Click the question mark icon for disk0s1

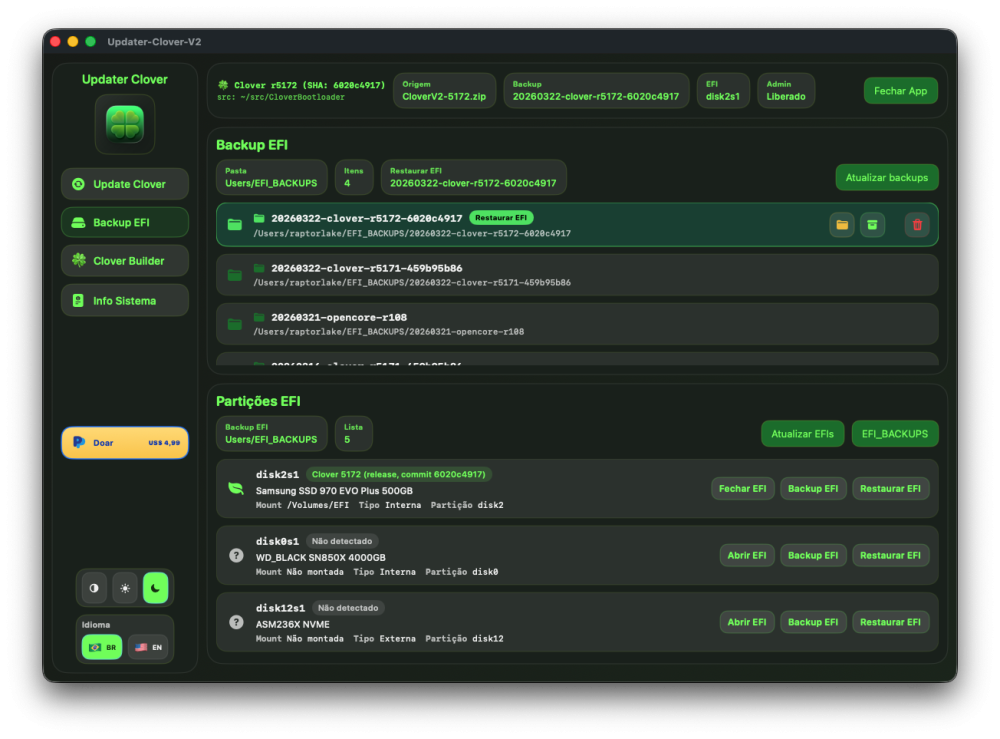coord(236,555)
